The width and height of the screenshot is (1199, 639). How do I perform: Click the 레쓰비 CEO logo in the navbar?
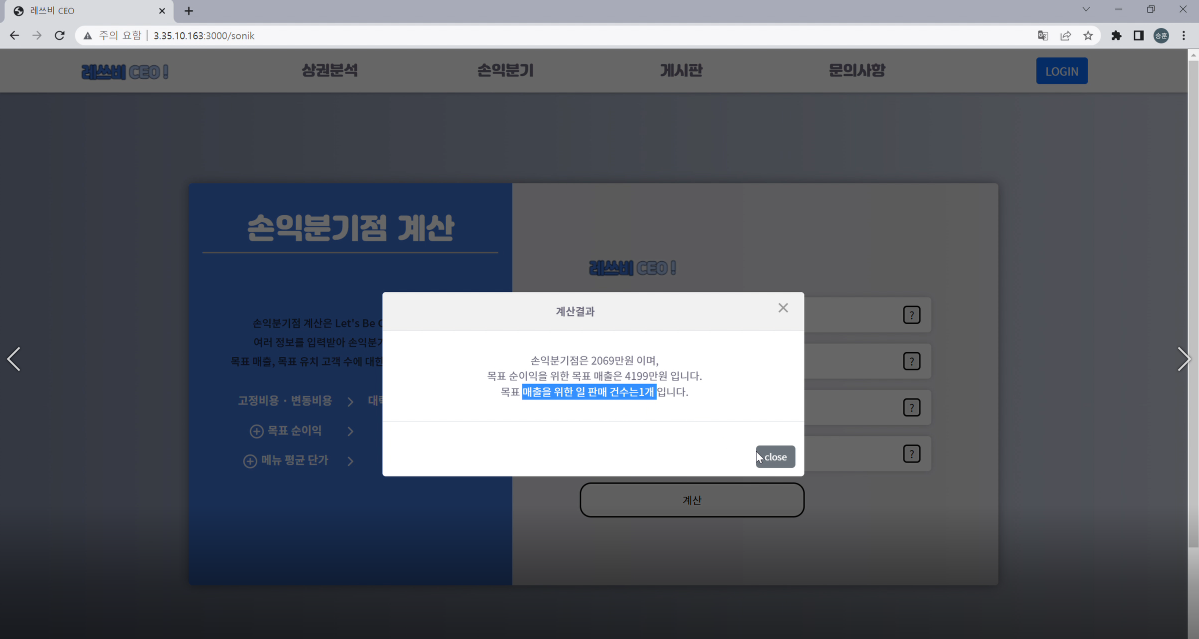coord(125,72)
